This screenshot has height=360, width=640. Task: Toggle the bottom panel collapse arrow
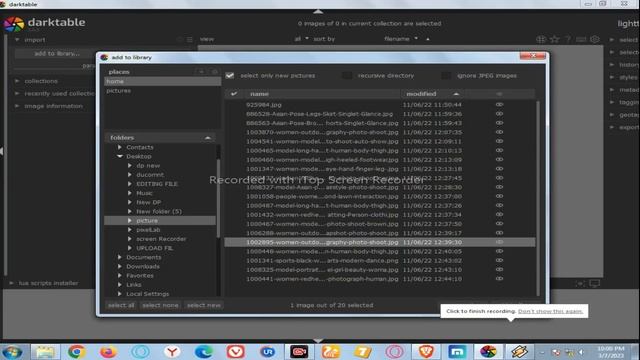318,340
